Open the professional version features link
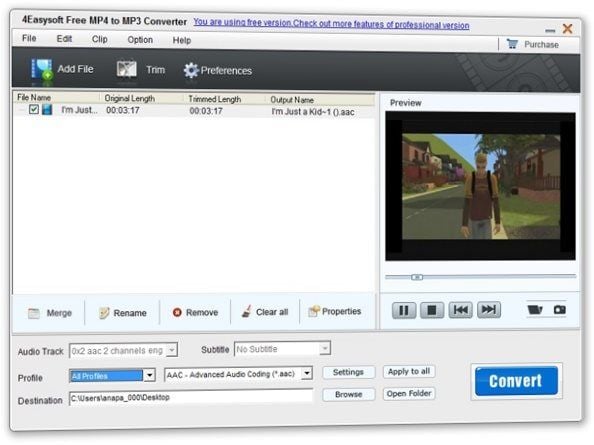The height and width of the screenshot is (445, 594). [331, 24]
